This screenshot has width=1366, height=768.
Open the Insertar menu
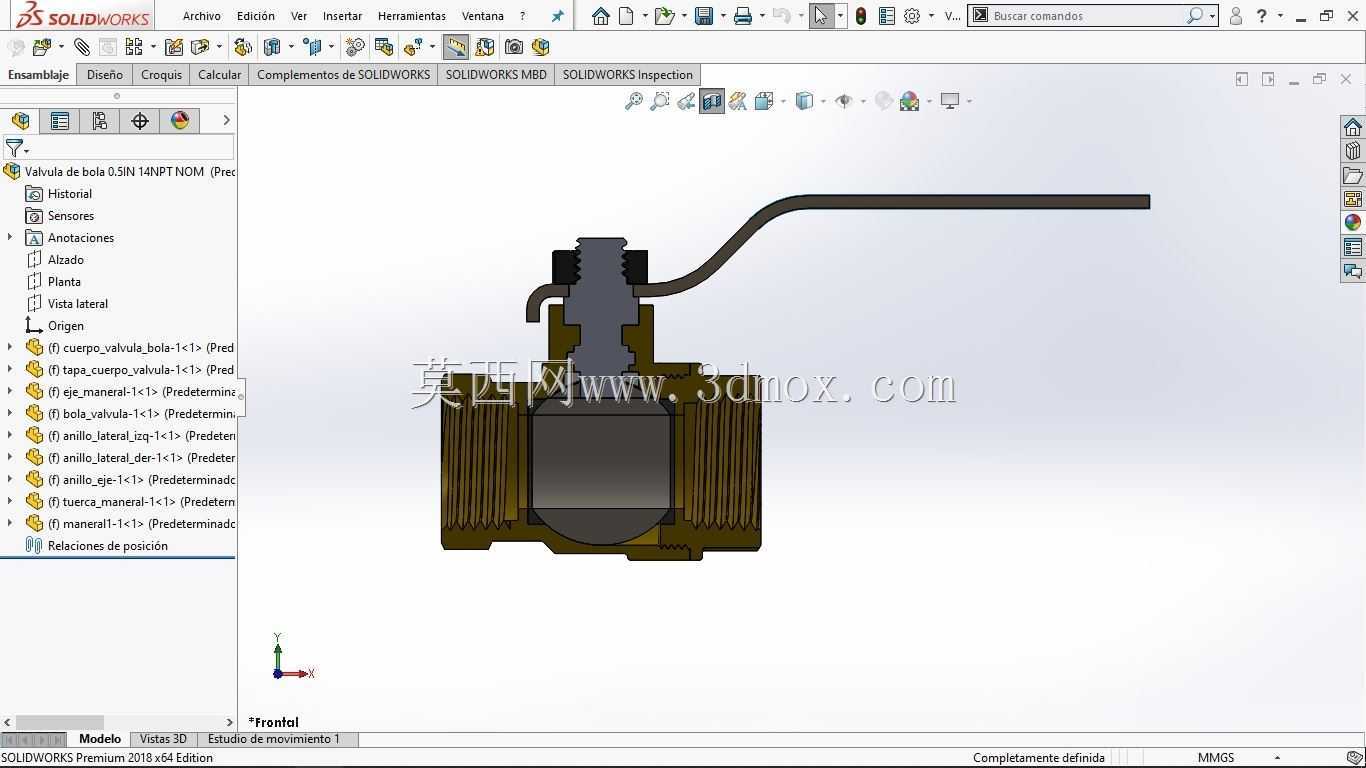click(342, 16)
